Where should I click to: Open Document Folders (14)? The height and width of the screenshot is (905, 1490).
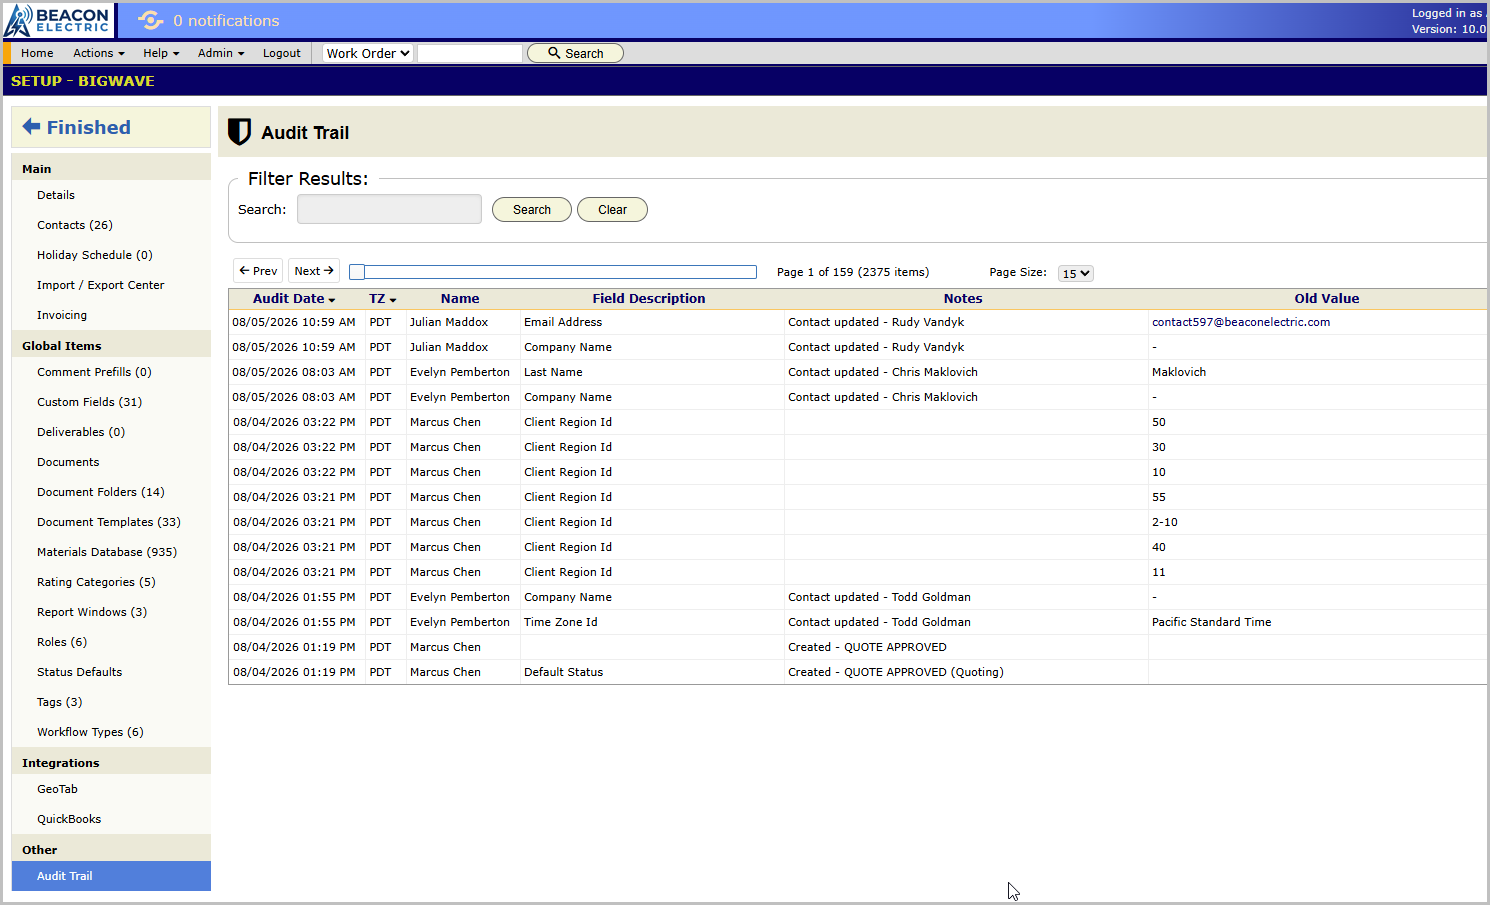[x=101, y=492]
